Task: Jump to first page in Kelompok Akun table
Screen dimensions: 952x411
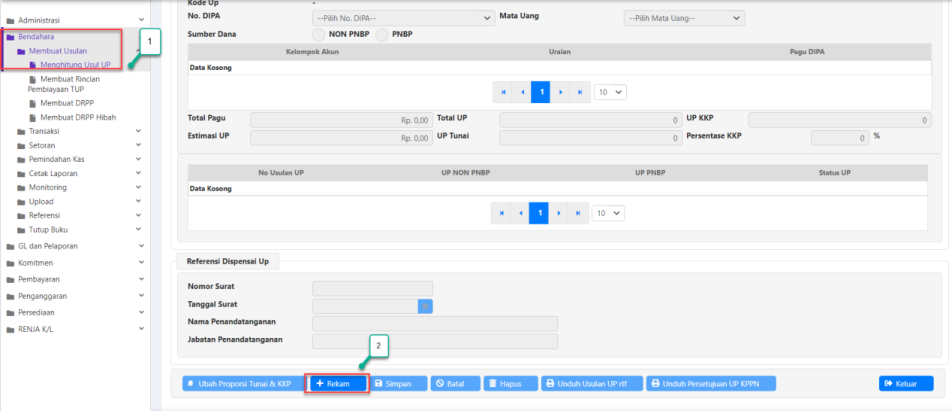Action: pyautogui.click(x=503, y=91)
